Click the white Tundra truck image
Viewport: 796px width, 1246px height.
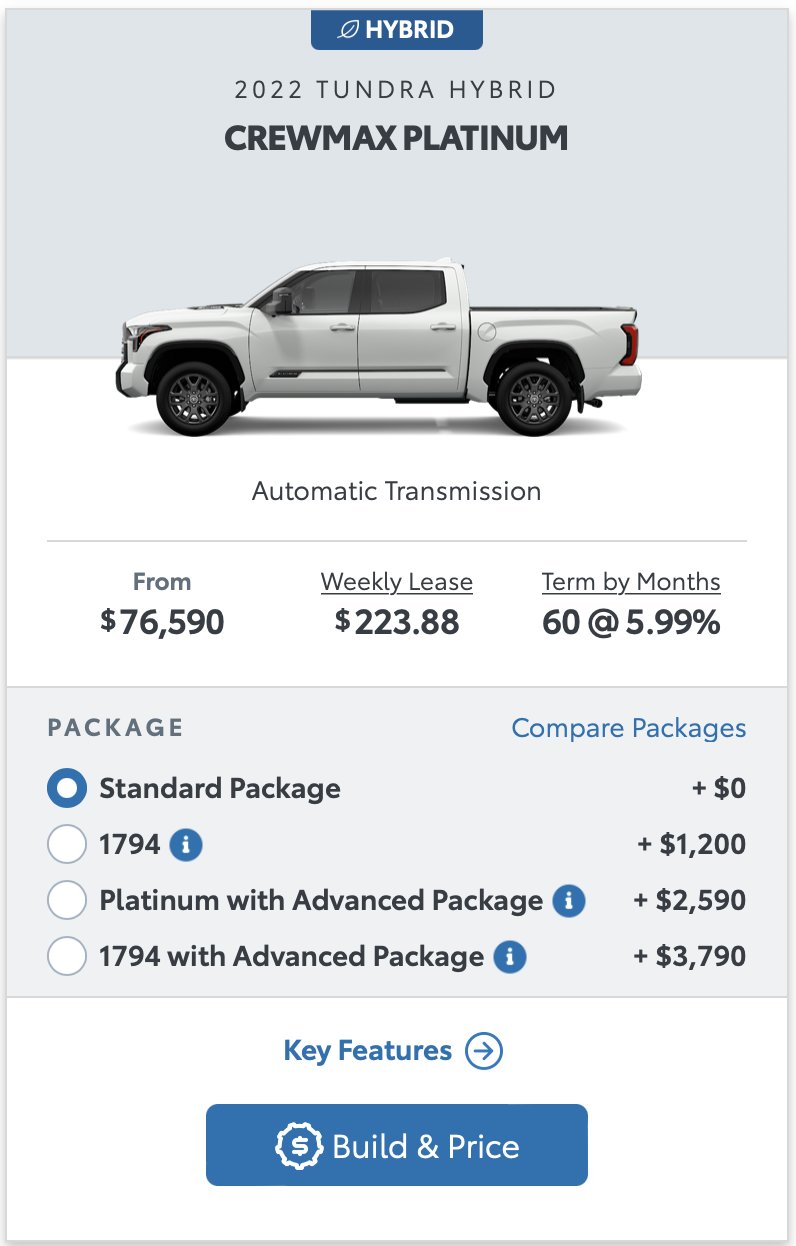click(379, 347)
